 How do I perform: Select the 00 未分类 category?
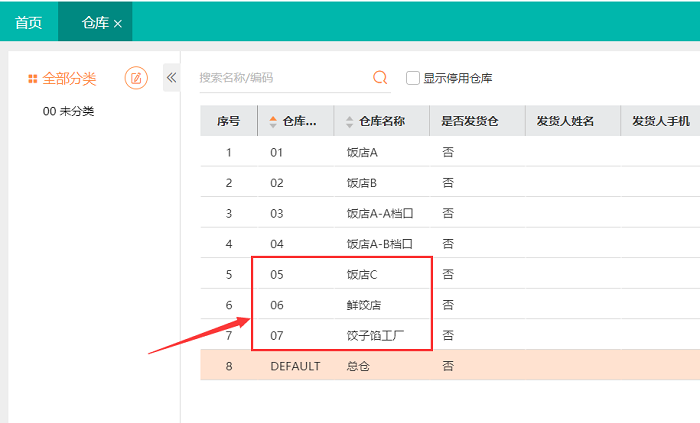pos(68,111)
